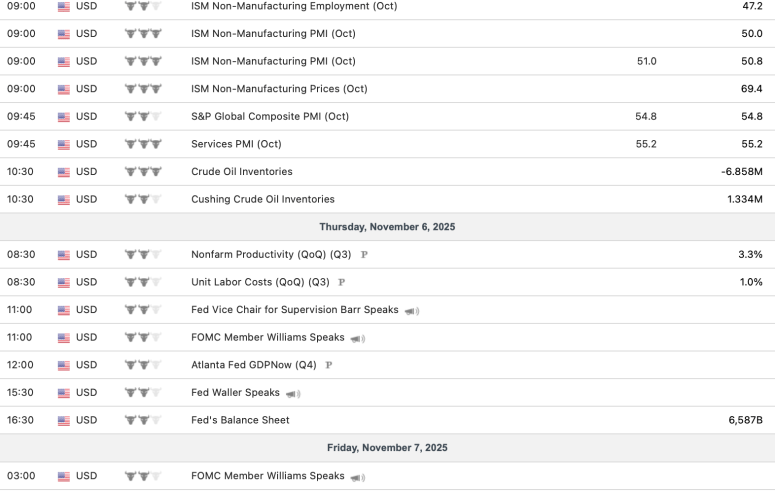Open Services PMI (Oct) event

pos(236,144)
